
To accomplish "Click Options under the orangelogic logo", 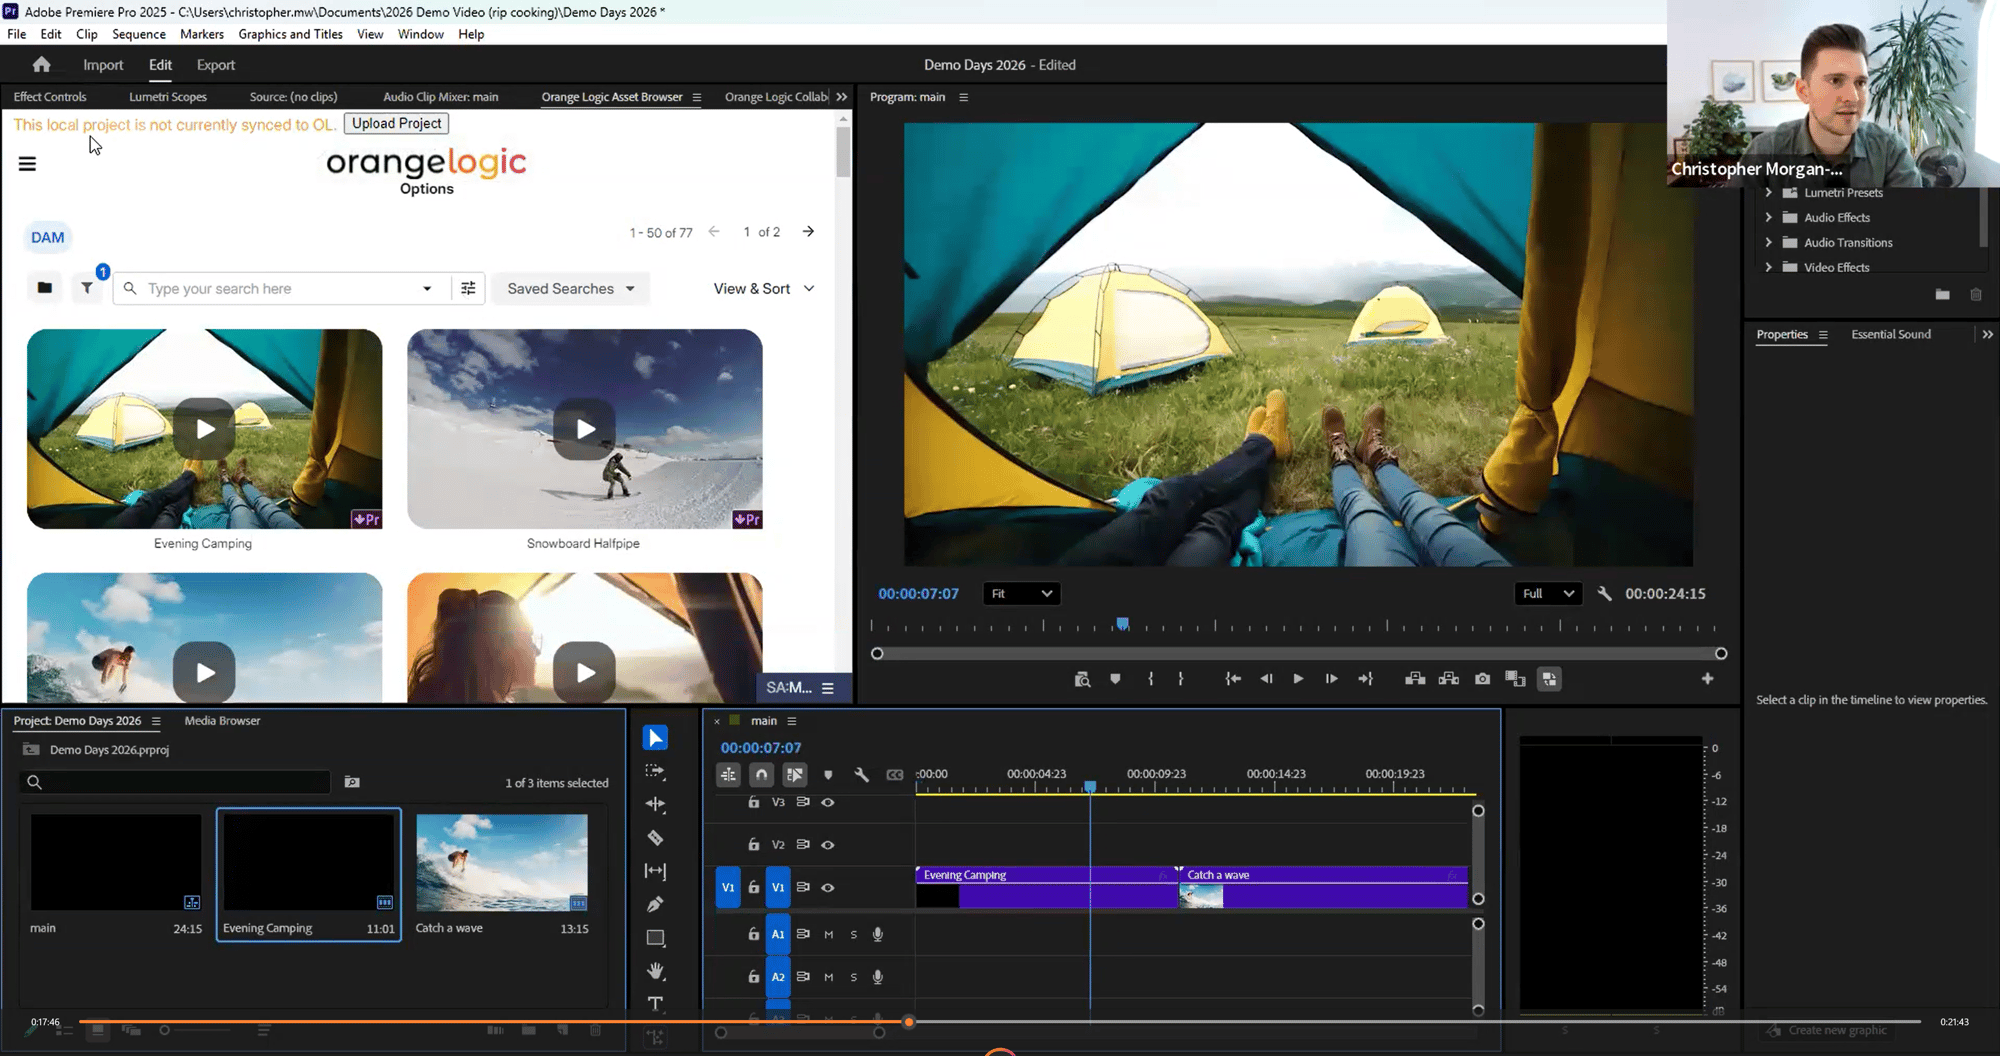I will point(427,189).
